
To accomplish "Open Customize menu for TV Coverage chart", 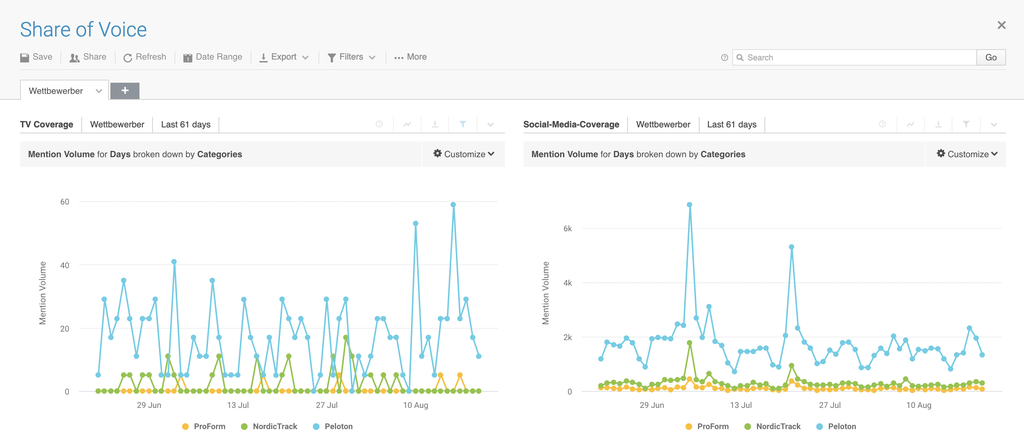I will (x=464, y=154).
